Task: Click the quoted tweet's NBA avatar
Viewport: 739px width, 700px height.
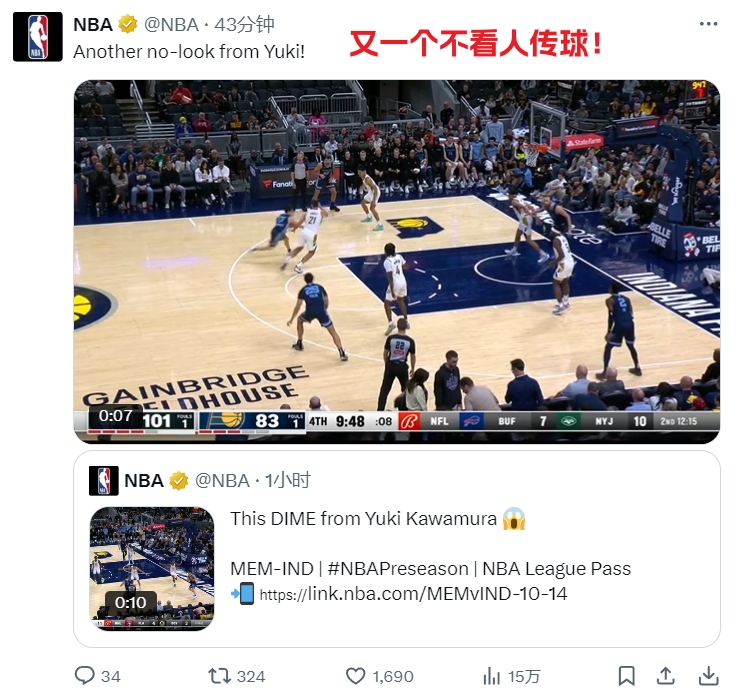Action: tap(104, 481)
